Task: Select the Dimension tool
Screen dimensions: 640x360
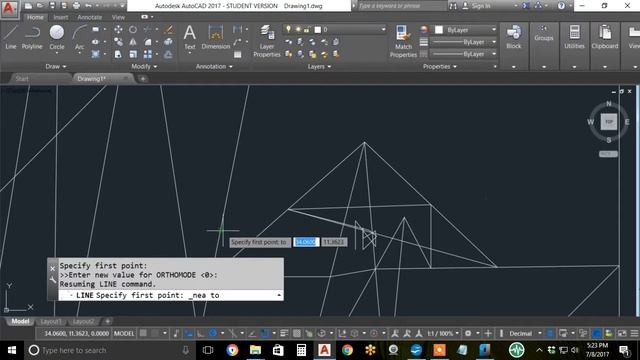Action: (216, 37)
